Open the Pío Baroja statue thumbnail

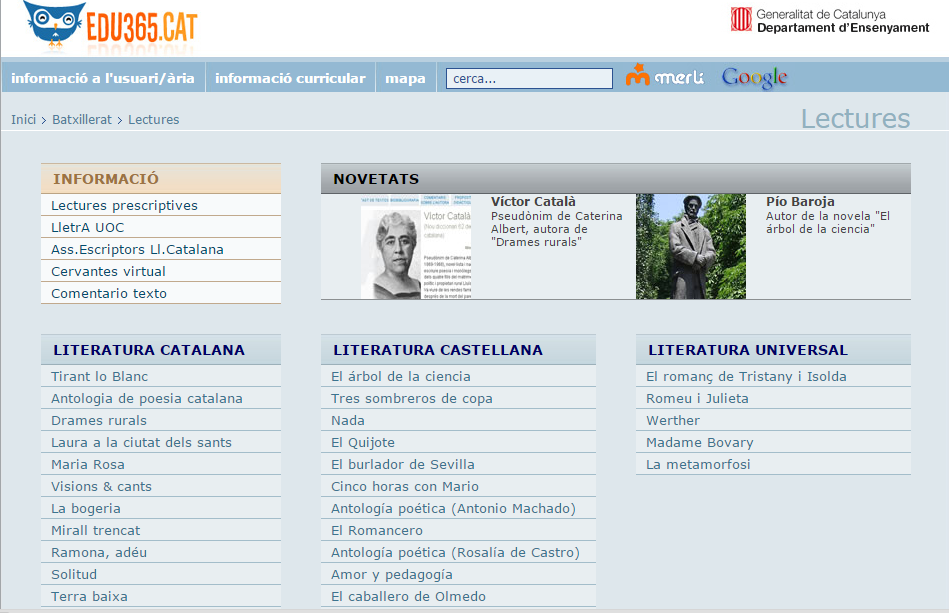690,247
